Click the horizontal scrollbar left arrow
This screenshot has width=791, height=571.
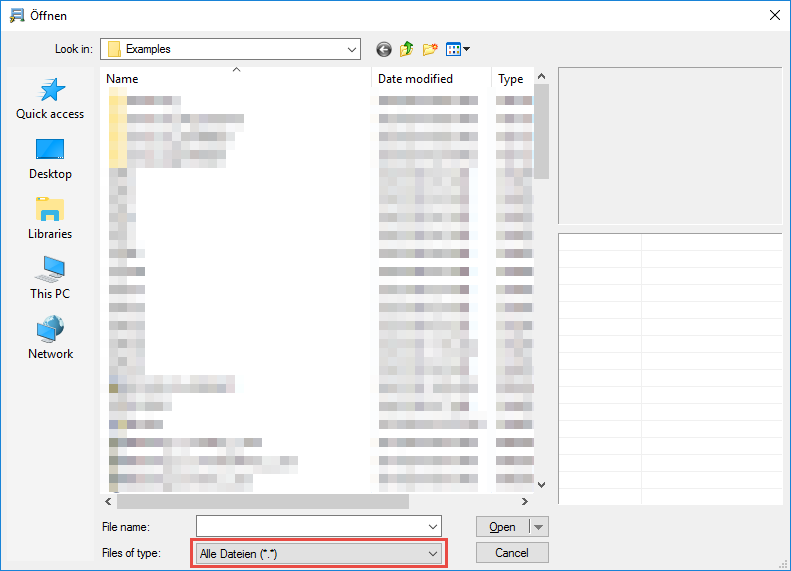[x=108, y=501]
